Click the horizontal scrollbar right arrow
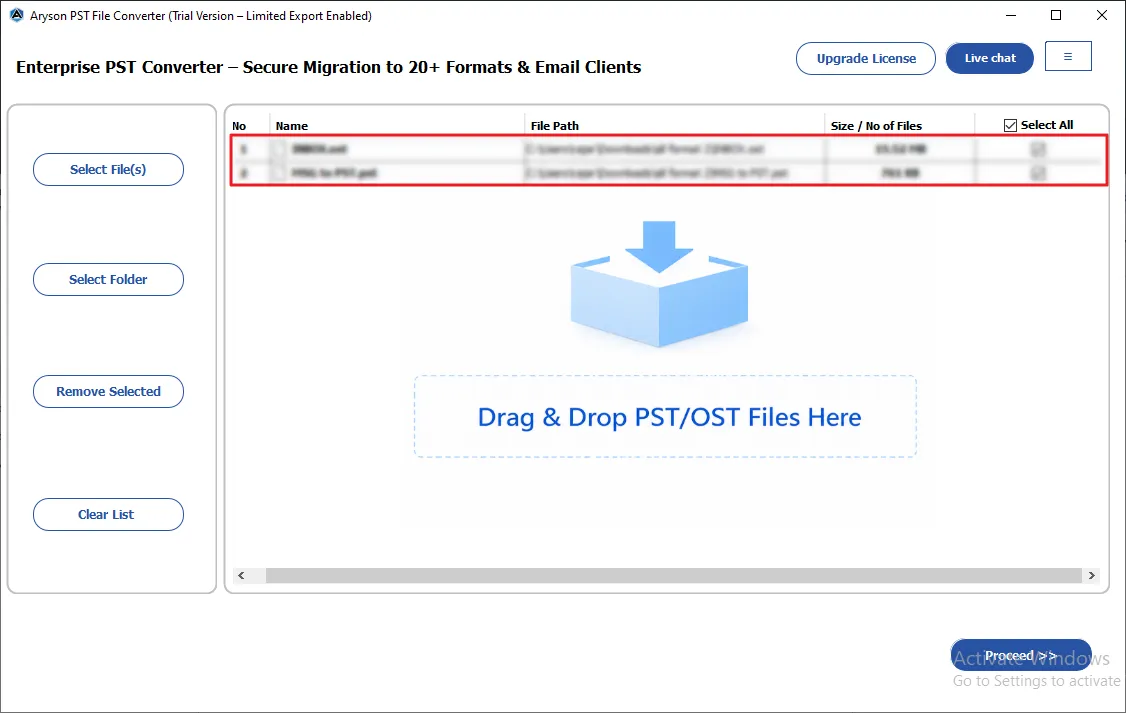 click(1092, 576)
